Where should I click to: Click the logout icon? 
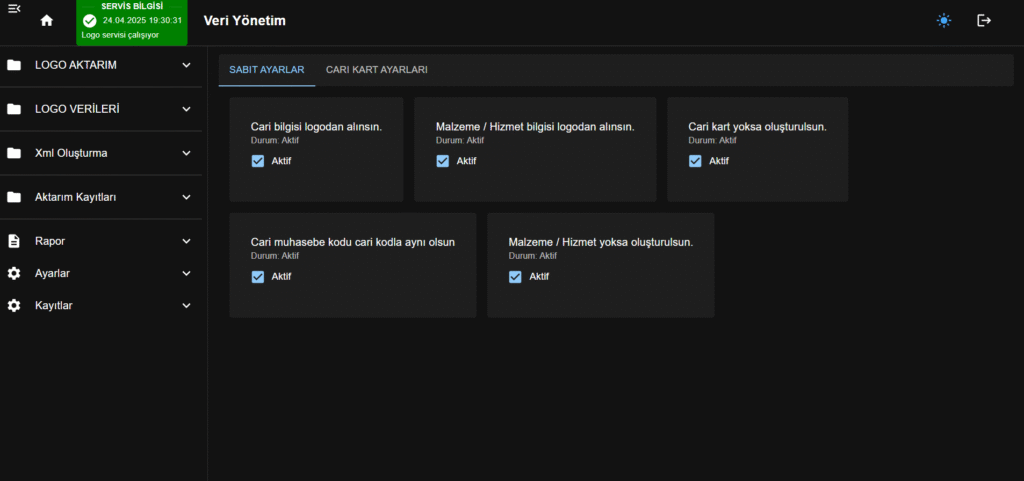[984, 21]
